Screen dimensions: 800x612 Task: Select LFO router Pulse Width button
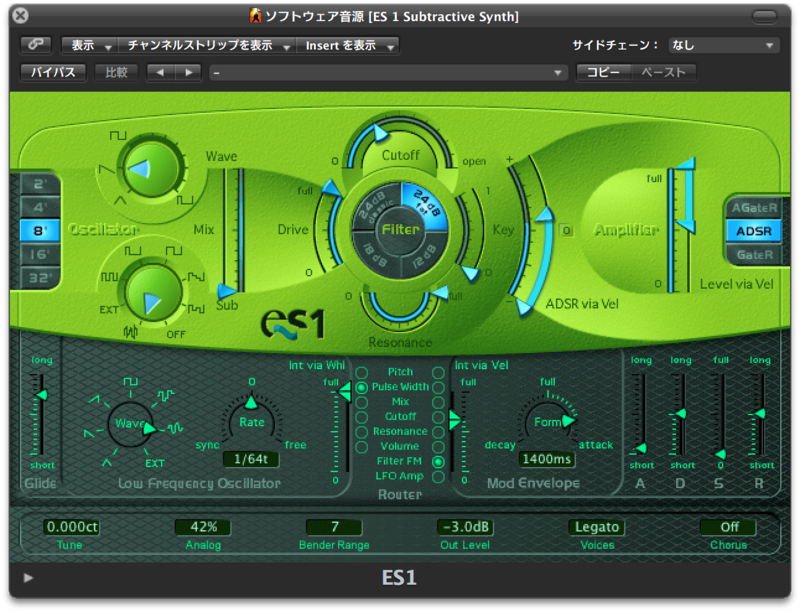click(x=361, y=388)
